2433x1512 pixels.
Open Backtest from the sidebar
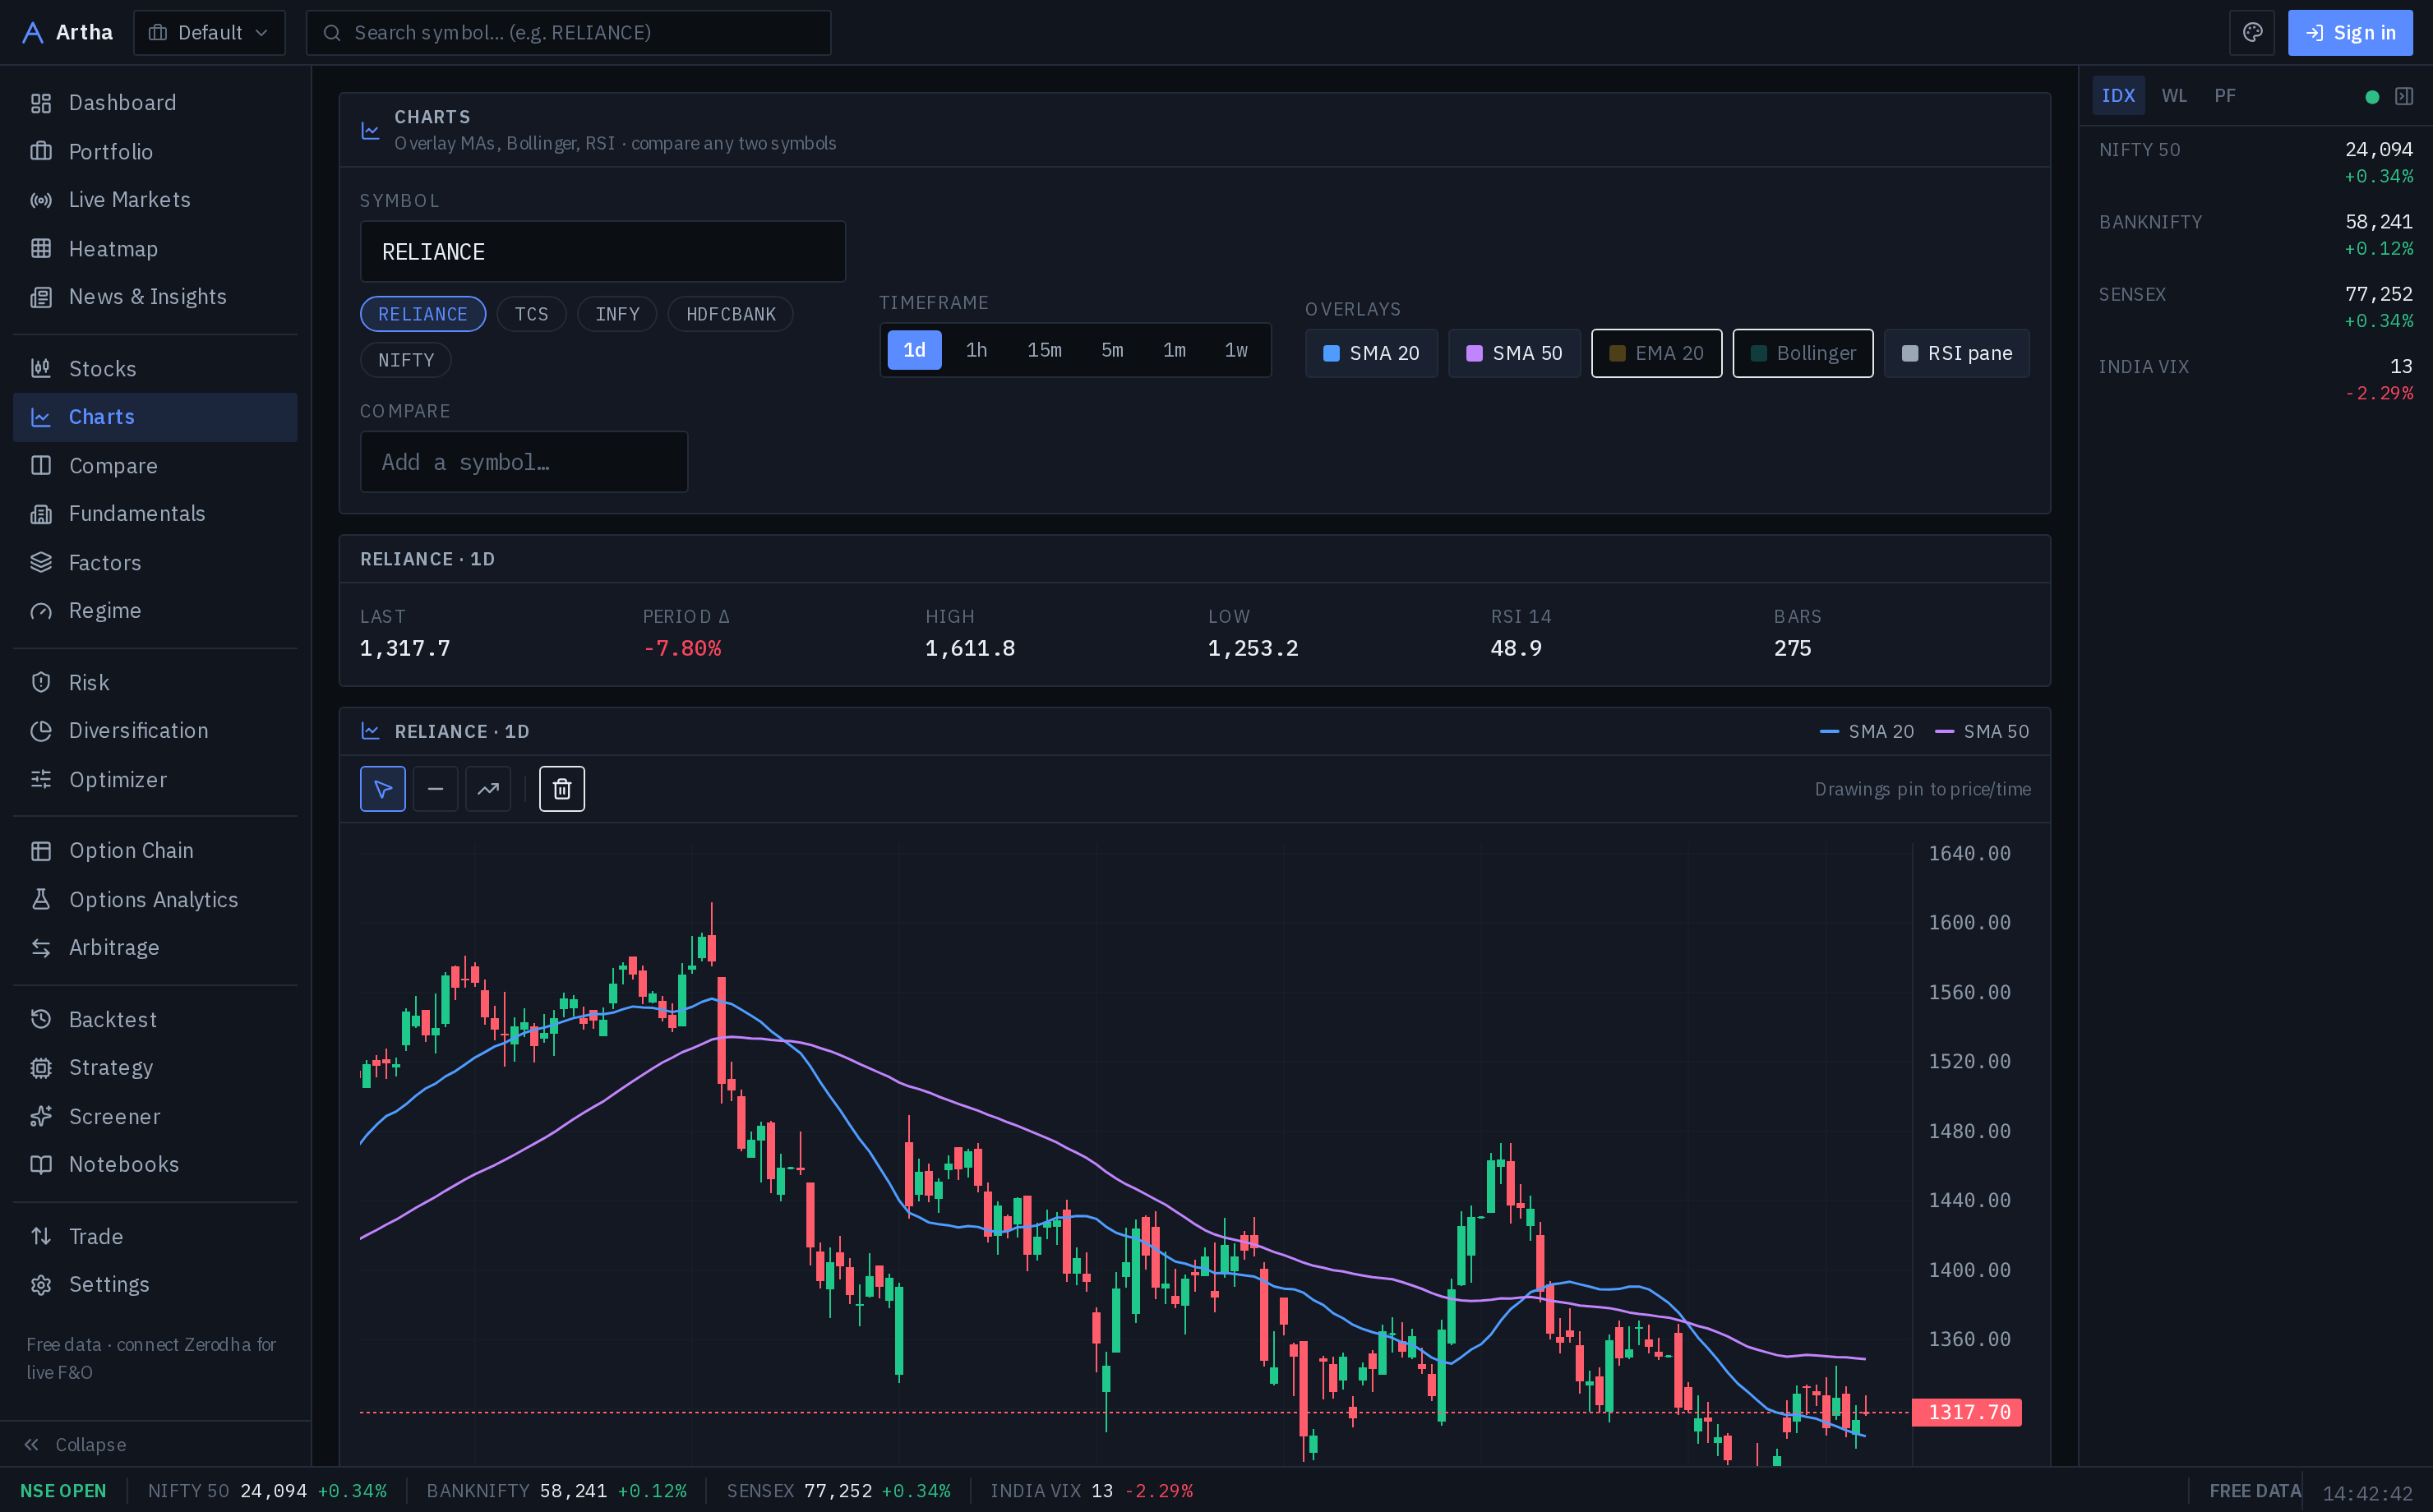pos(155,1020)
